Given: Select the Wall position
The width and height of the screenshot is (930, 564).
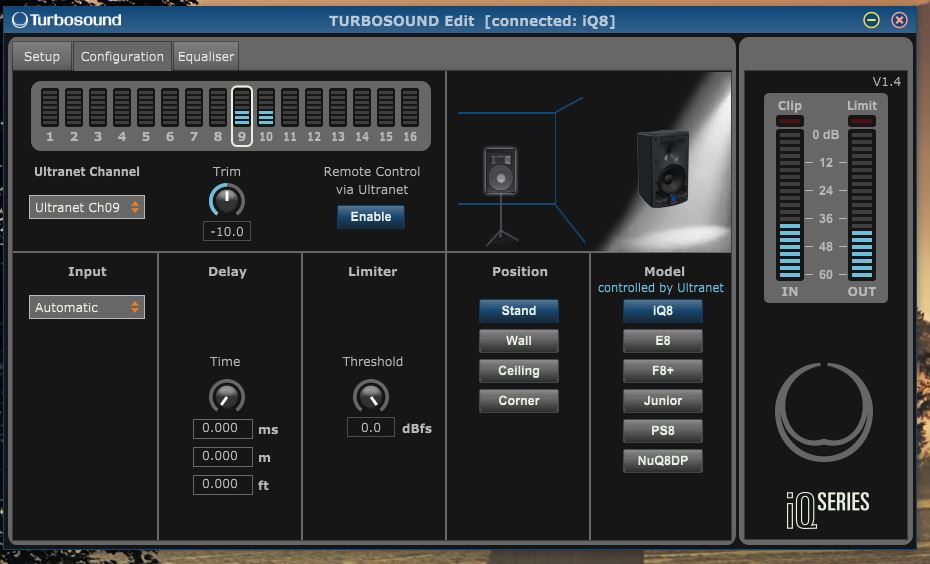Looking at the screenshot, I should 518,340.
